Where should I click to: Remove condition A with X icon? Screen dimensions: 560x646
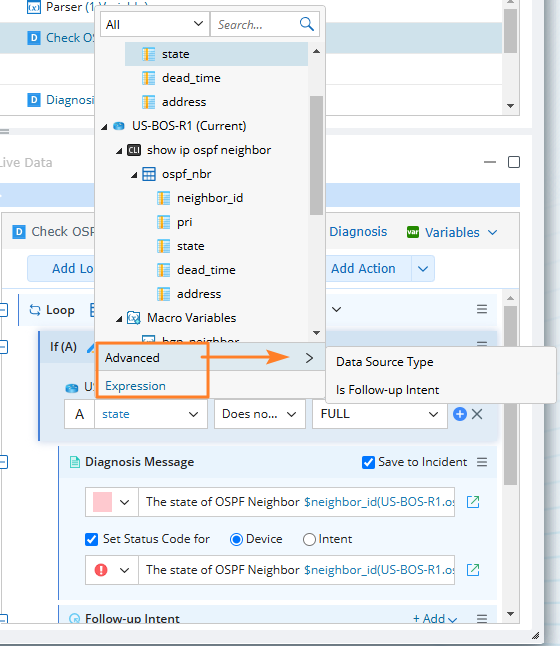pos(477,414)
